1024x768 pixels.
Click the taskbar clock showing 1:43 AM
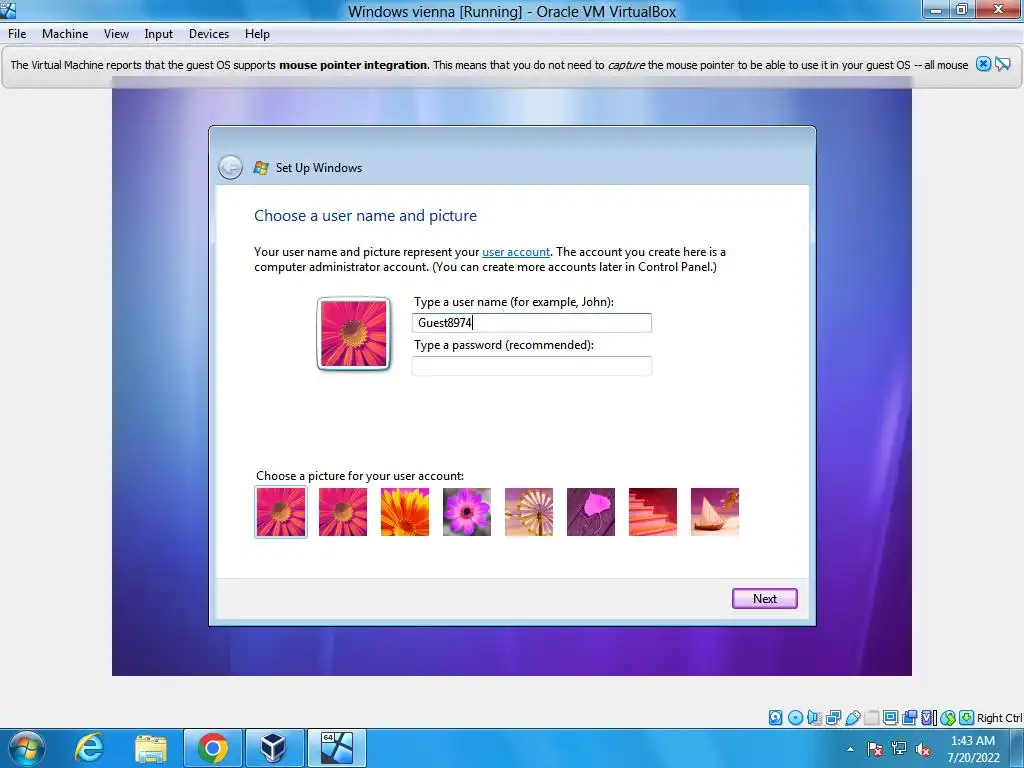pos(973,749)
